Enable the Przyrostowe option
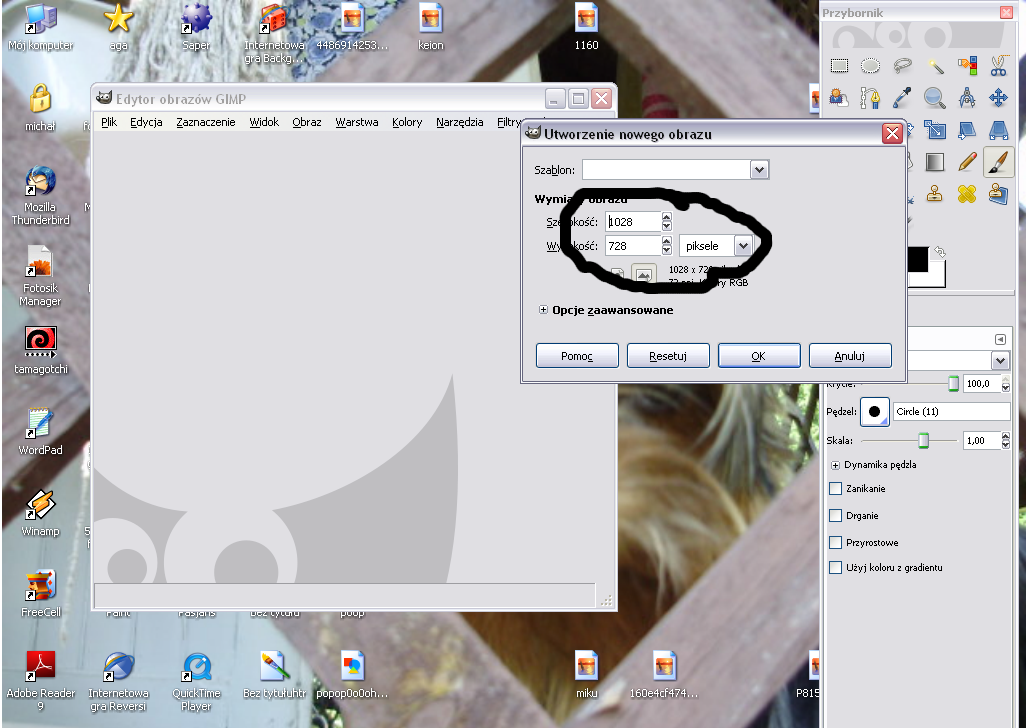This screenshot has width=1028, height=728. click(835, 542)
